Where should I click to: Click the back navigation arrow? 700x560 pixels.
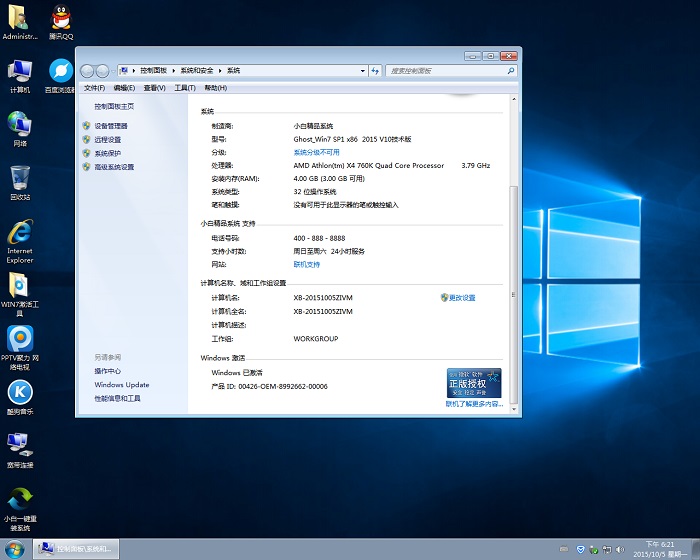coord(87,71)
